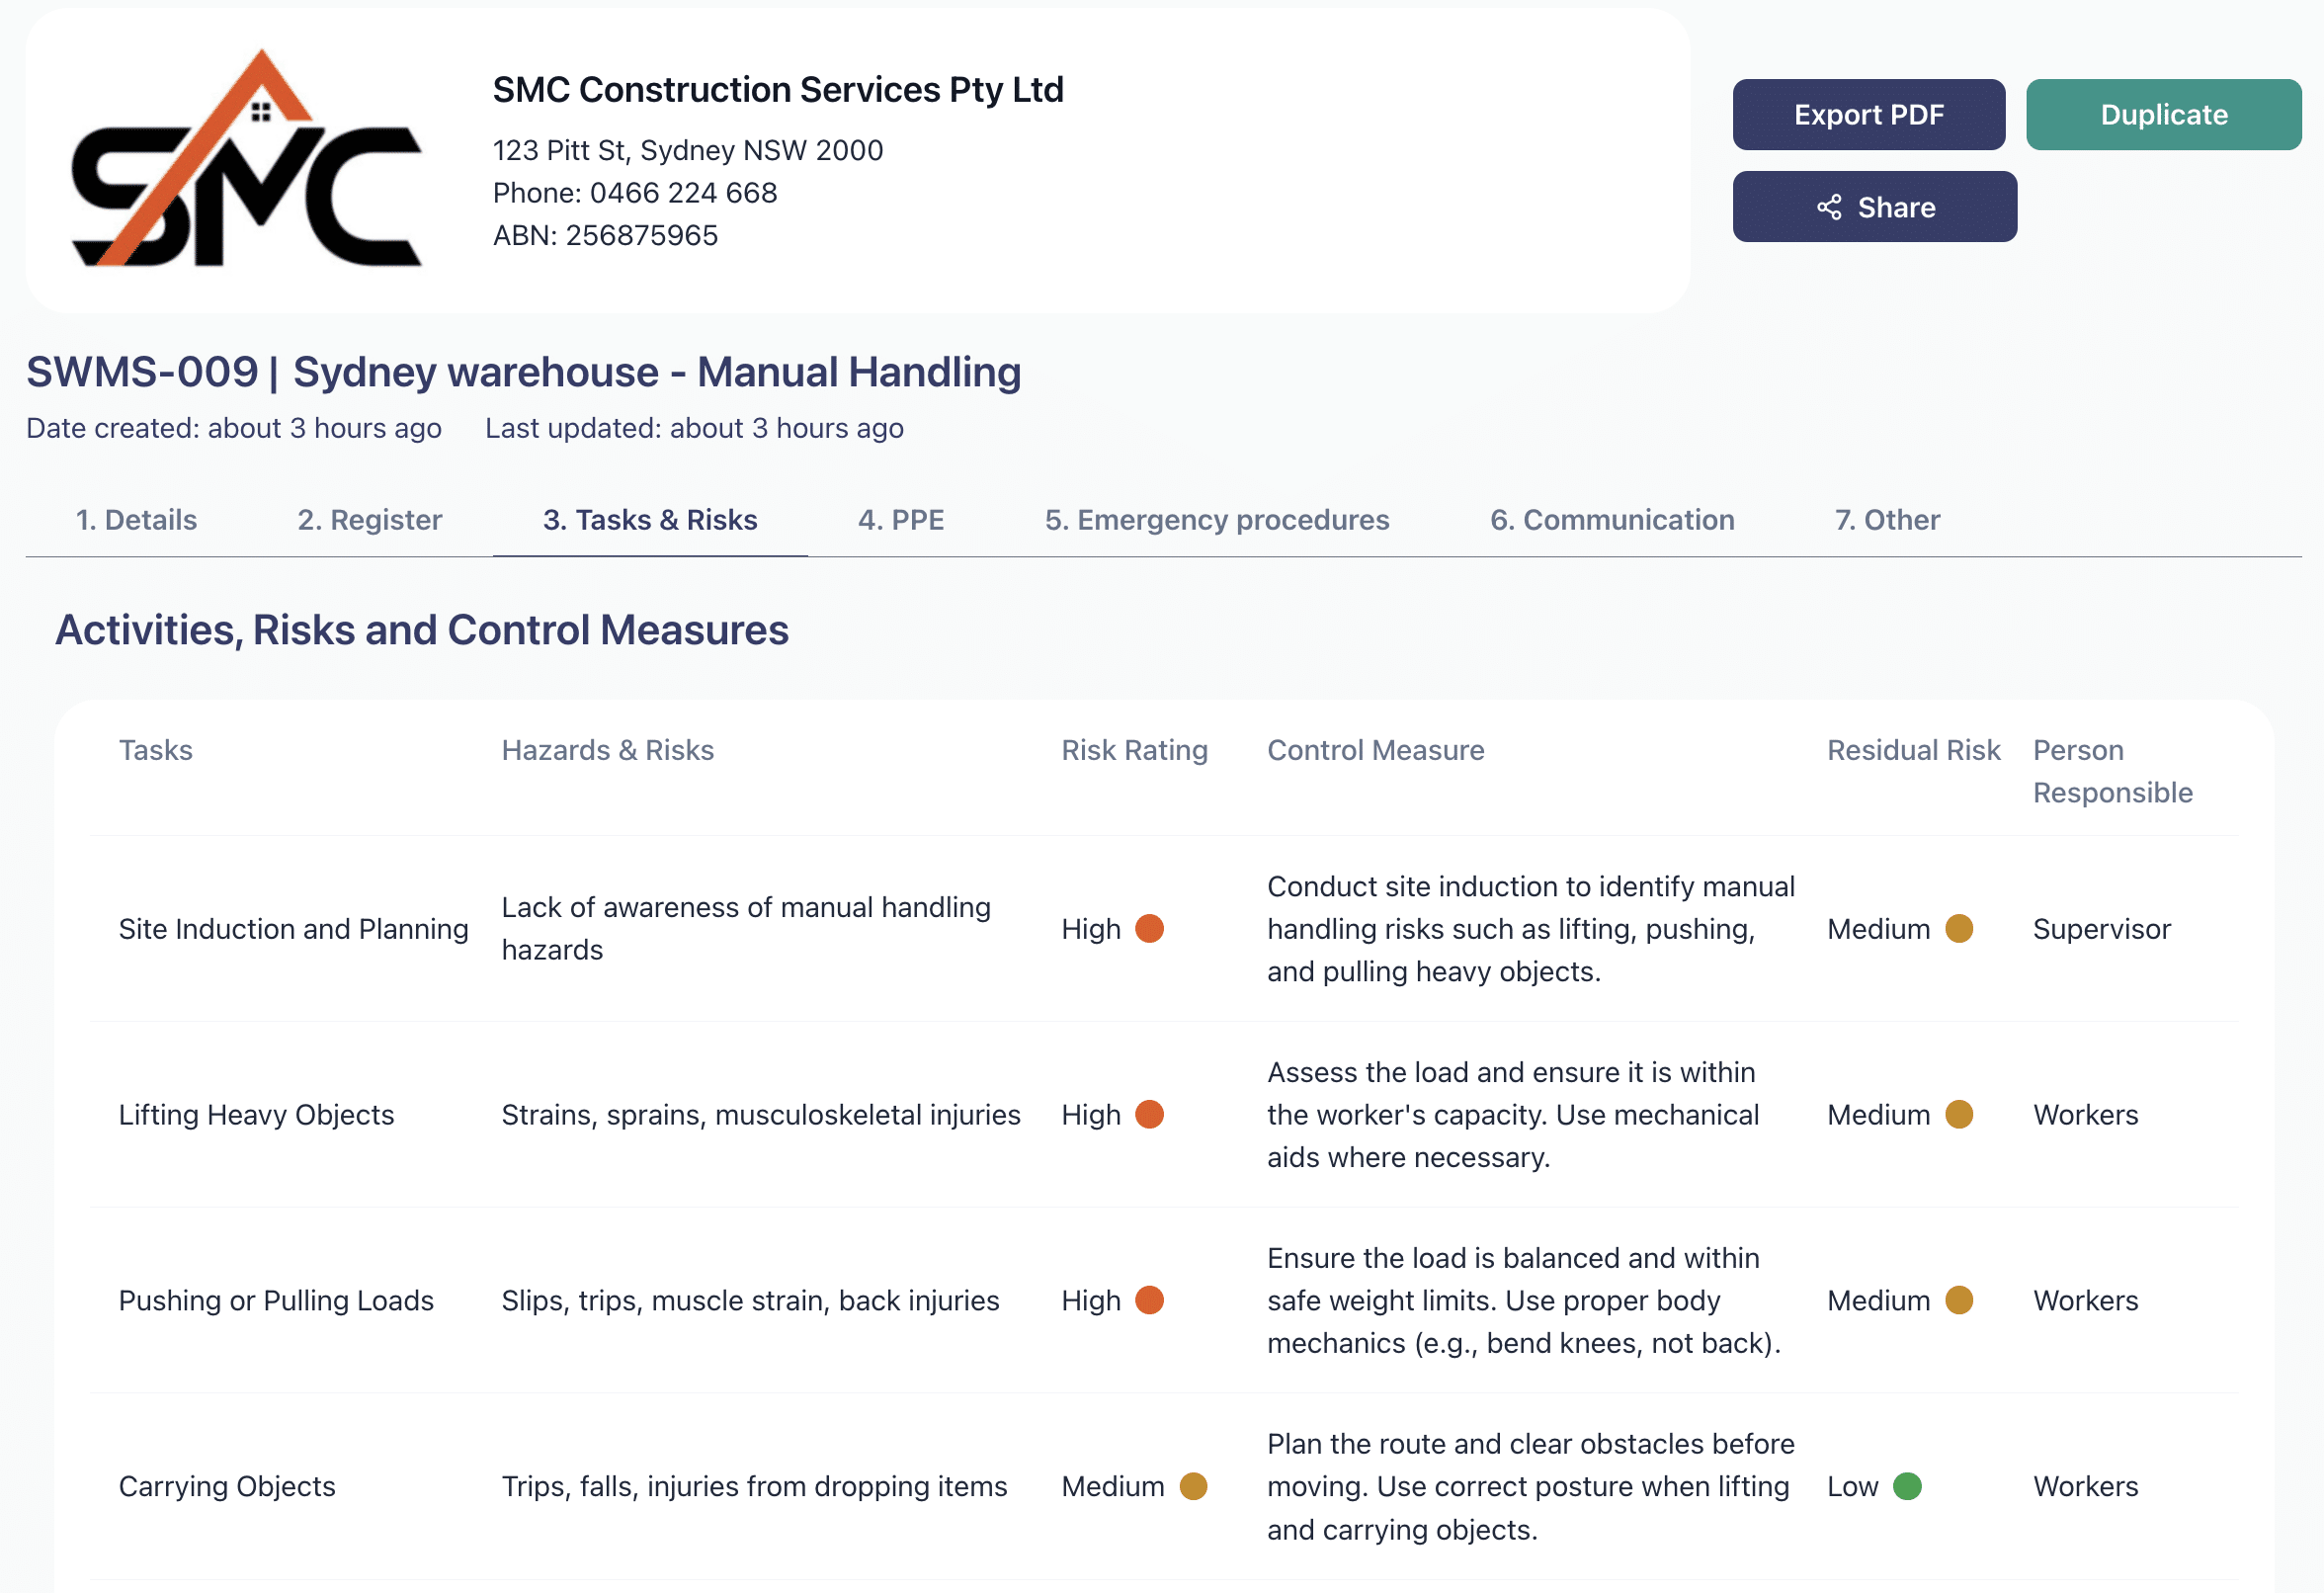This screenshot has width=2324, height=1593.
Task: Switch to the 1. Details tab
Action: click(135, 519)
